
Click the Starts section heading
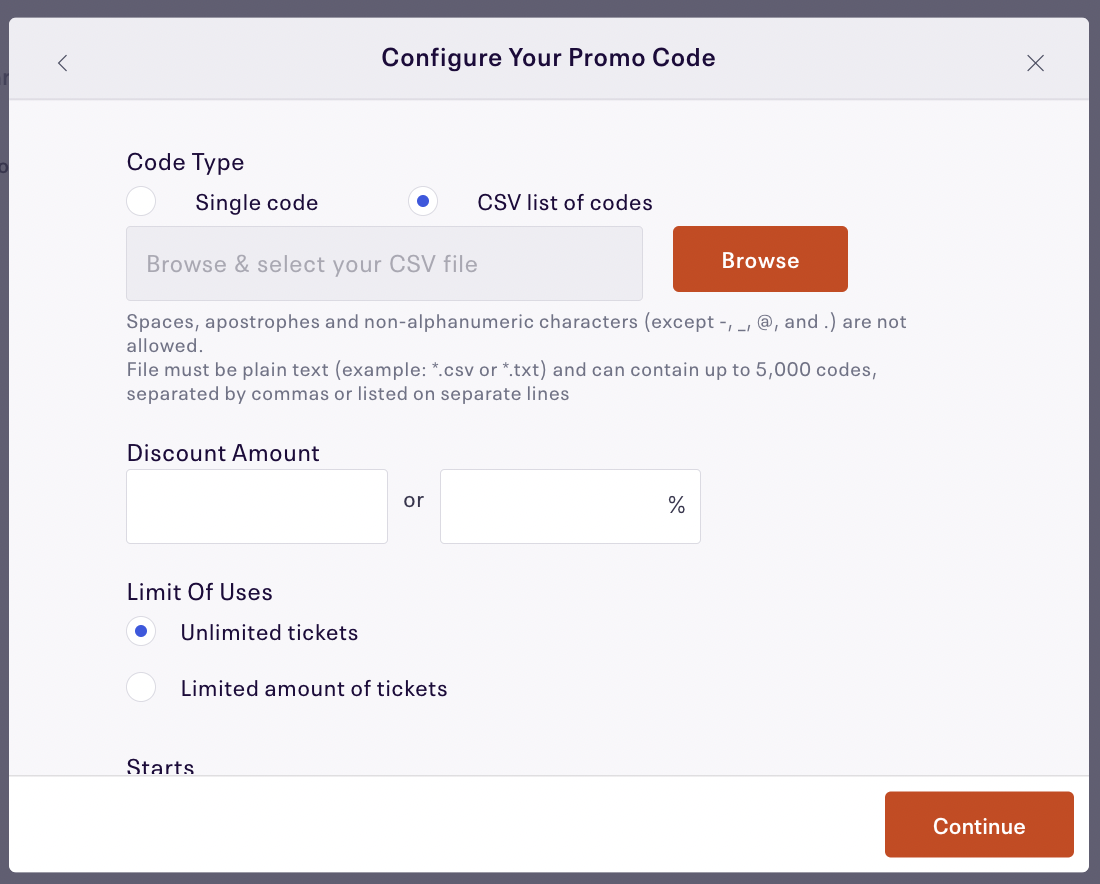[161, 766]
